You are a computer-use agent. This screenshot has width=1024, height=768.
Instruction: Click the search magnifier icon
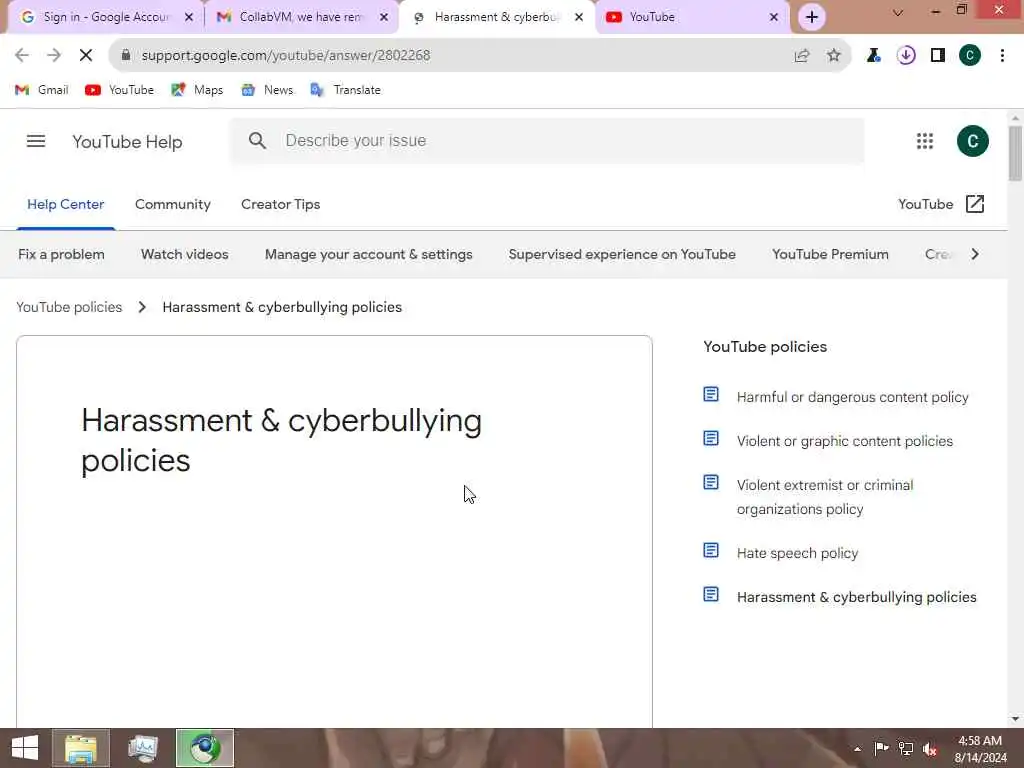click(x=257, y=140)
